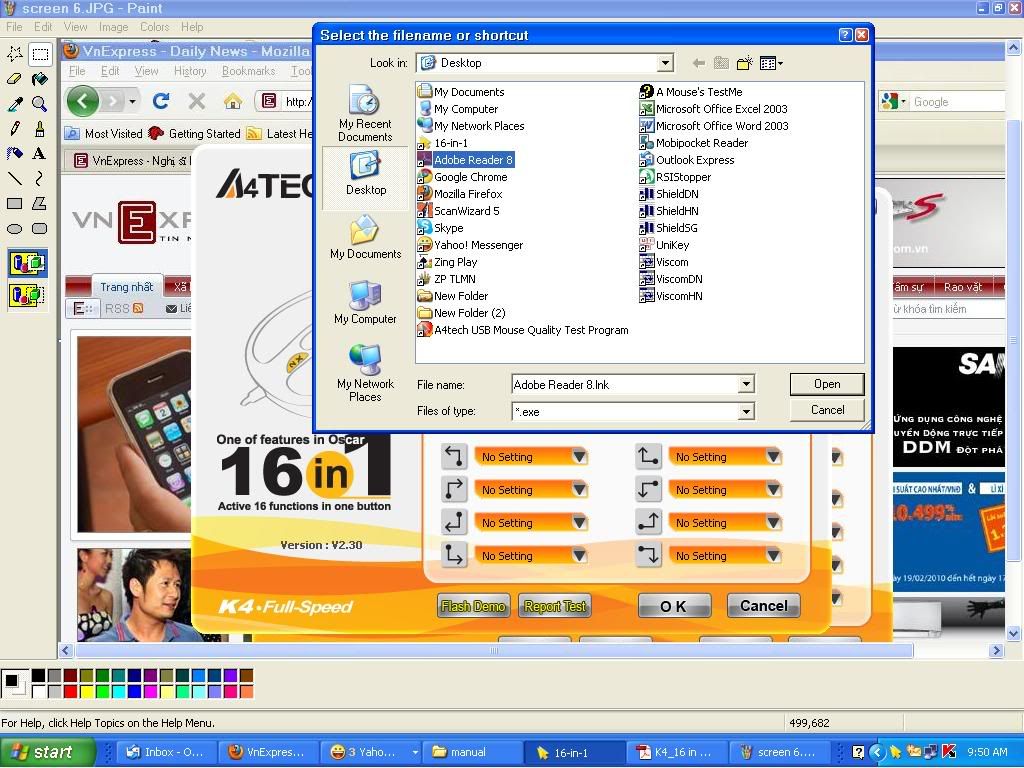Select the Brush tool in Paint
Screen dimensions: 1024x768
[40, 129]
